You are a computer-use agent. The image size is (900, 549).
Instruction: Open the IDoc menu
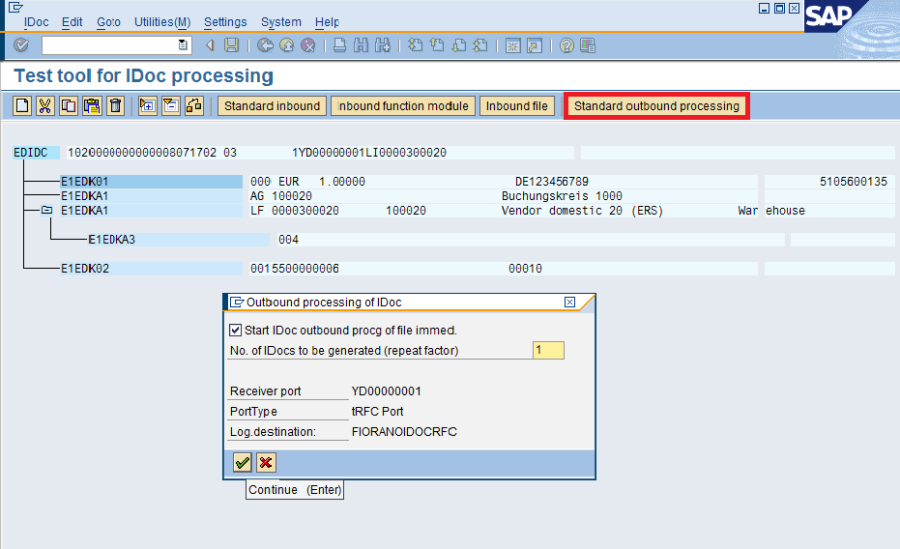(x=36, y=22)
